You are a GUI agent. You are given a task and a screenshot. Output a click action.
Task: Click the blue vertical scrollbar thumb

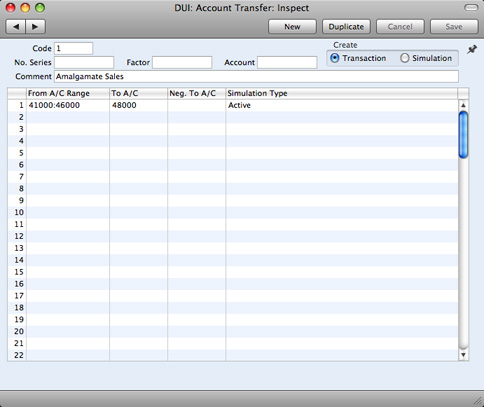pyautogui.click(x=463, y=135)
